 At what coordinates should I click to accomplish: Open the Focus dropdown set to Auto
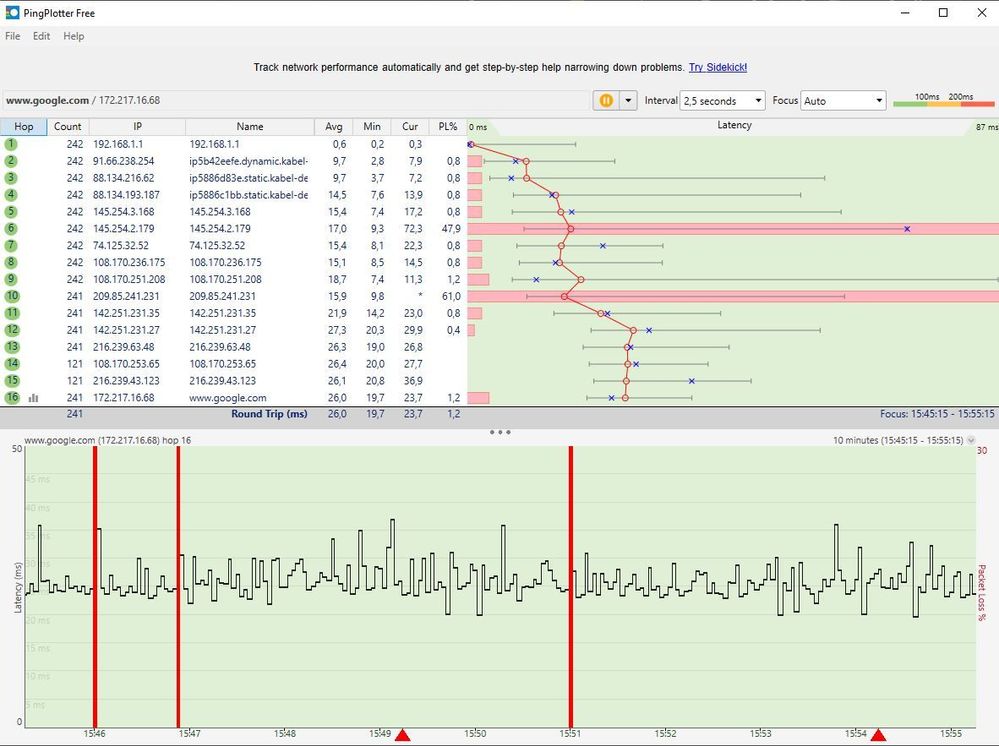[x=843, y=101]
